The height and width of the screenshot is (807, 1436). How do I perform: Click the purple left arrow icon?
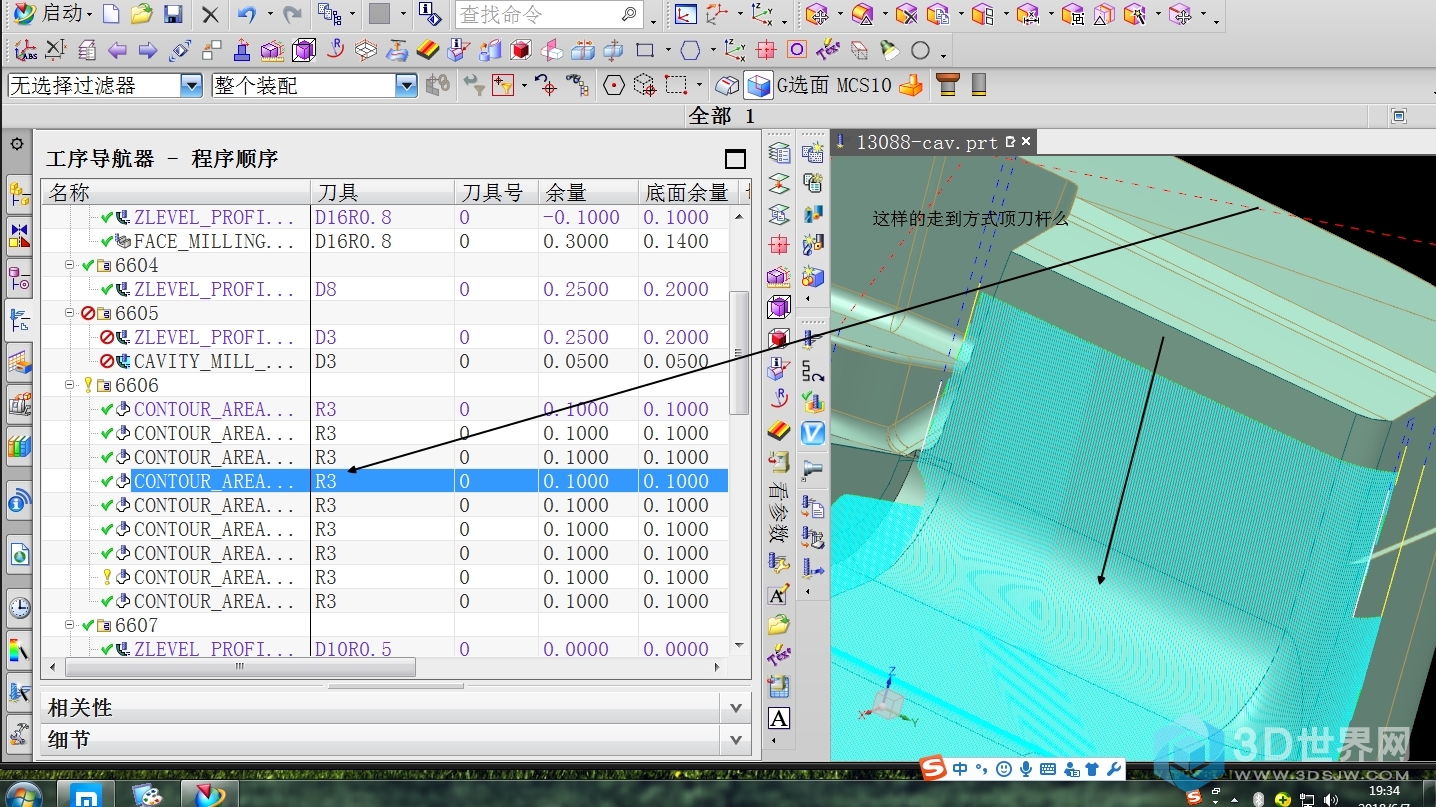pos(117,50)
